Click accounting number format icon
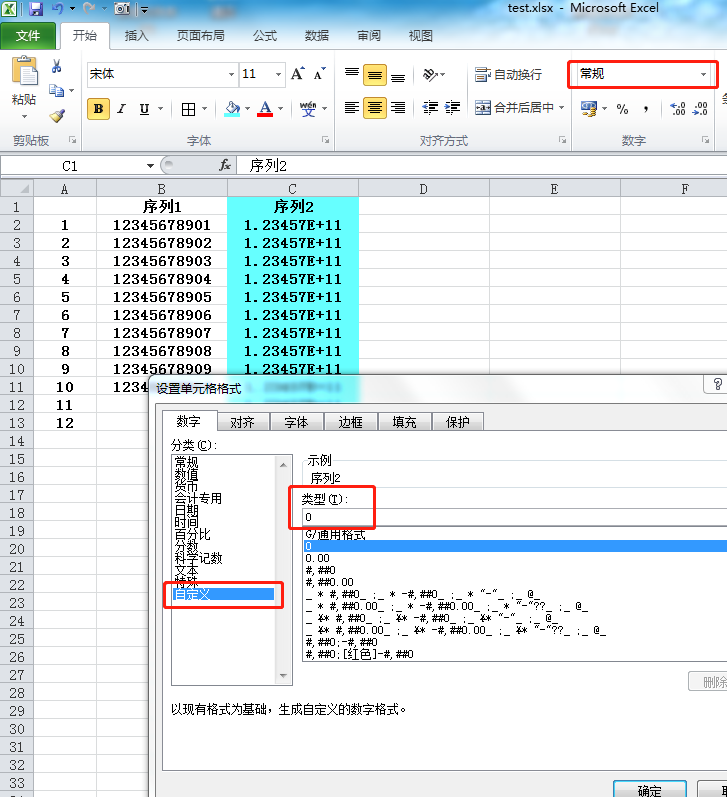The image size is (727, 797). (589, 109)
